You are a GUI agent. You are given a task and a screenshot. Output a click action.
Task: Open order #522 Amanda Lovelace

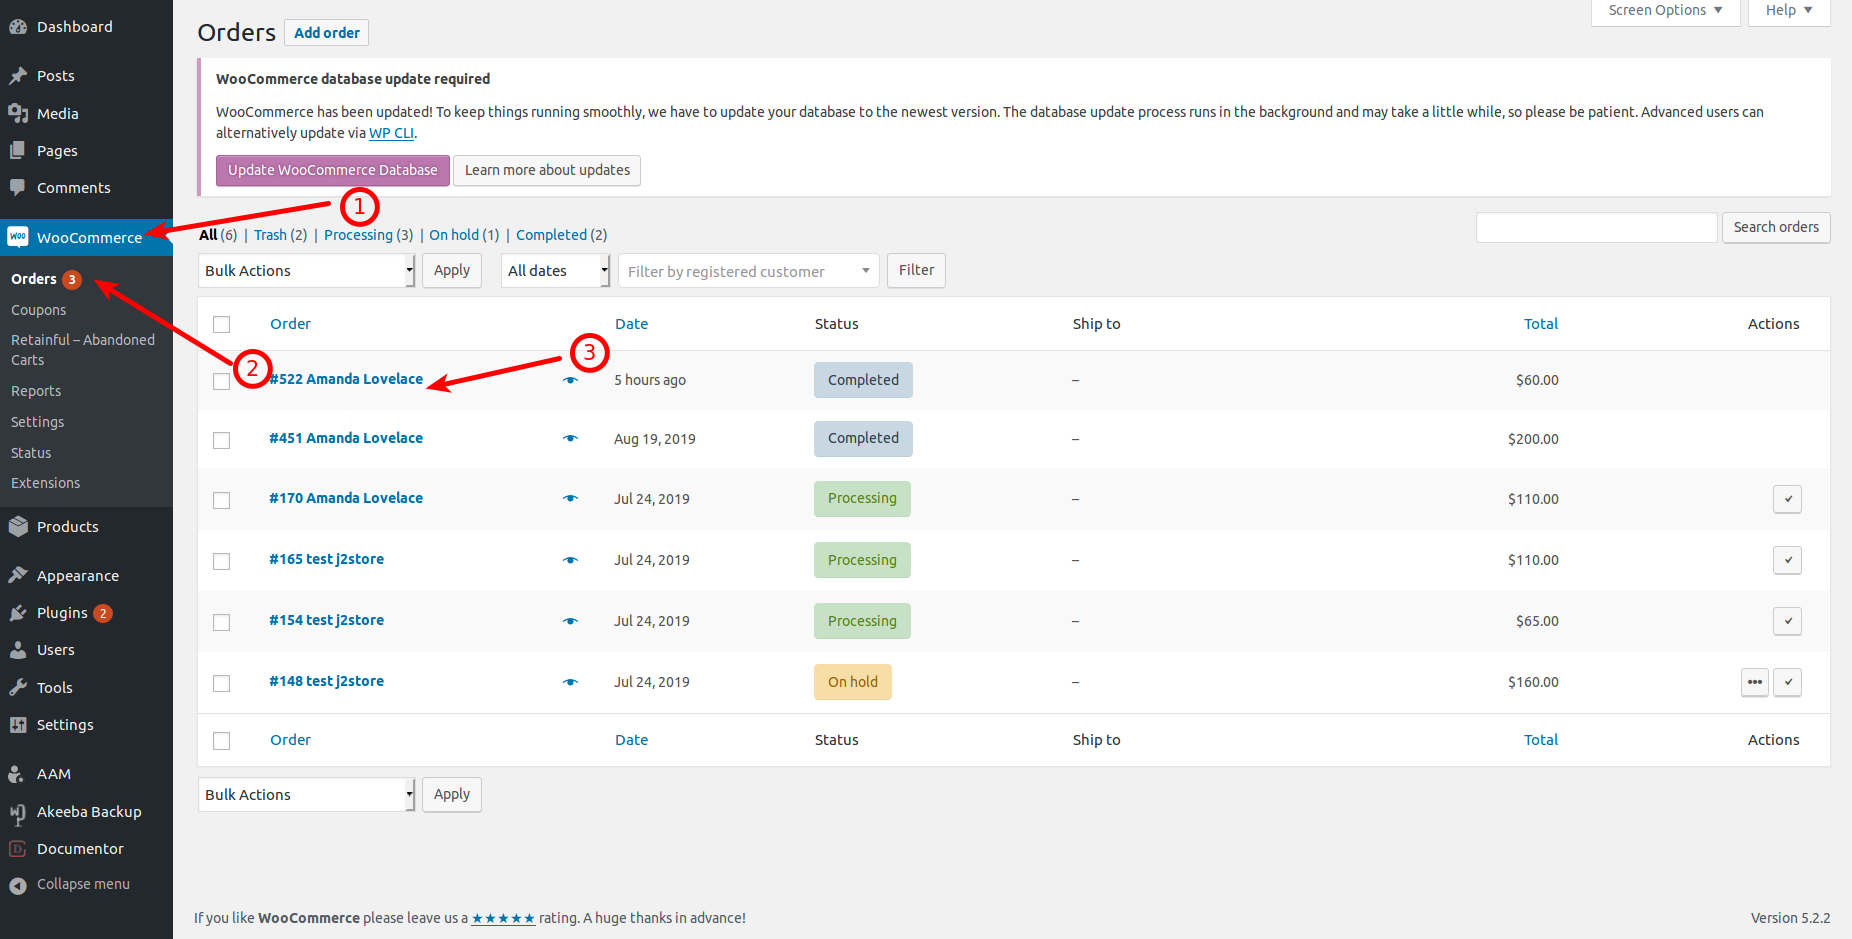346,379
